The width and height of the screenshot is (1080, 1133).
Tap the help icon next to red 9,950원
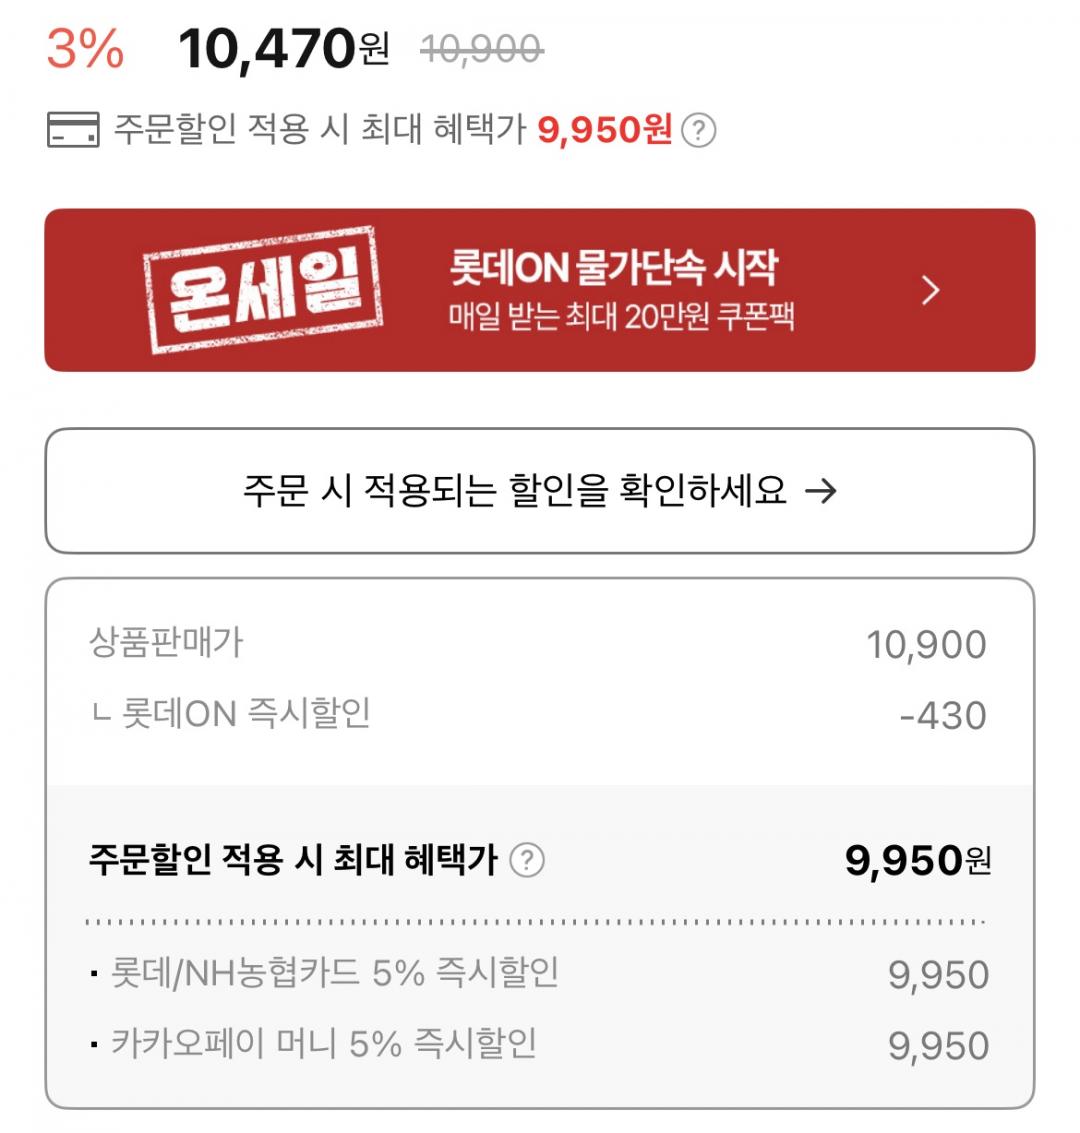[699, 130]
